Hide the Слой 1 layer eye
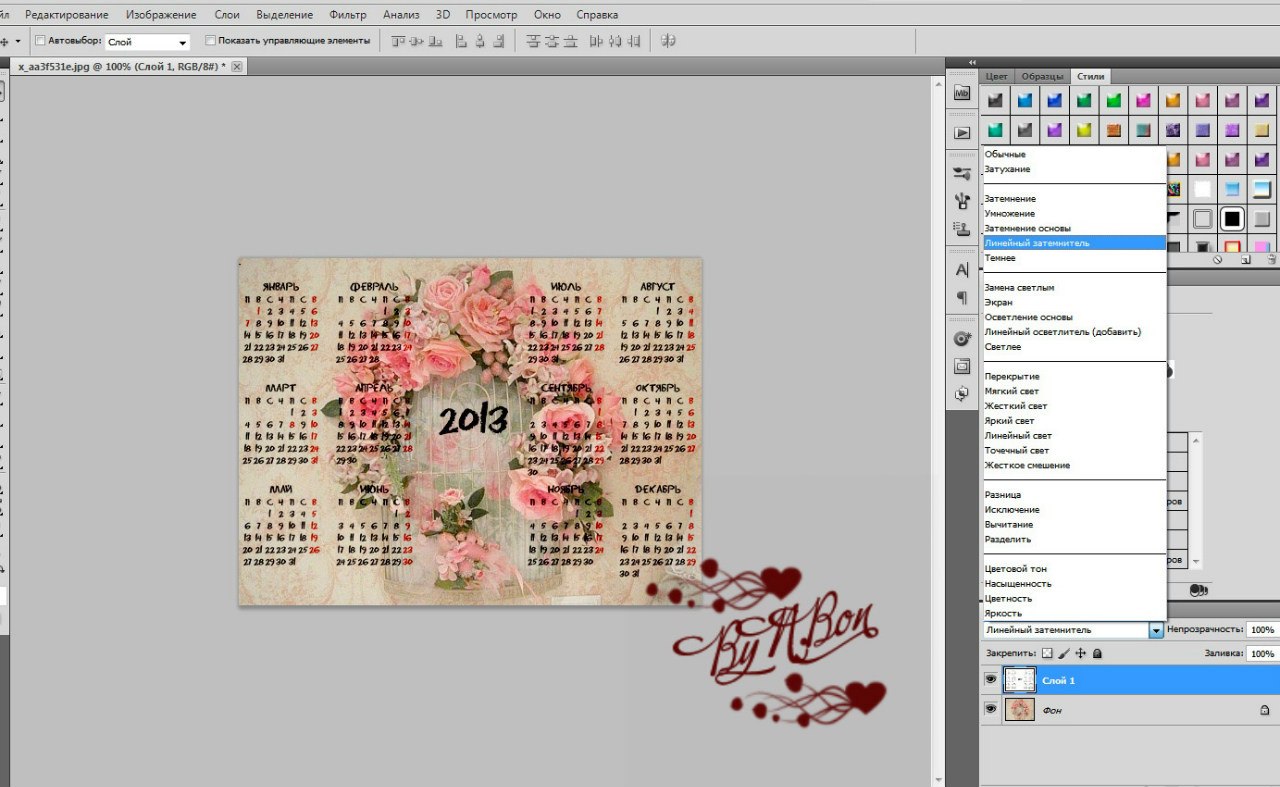The width and height of the screenshot is (1280, 787). click(990, 680)
